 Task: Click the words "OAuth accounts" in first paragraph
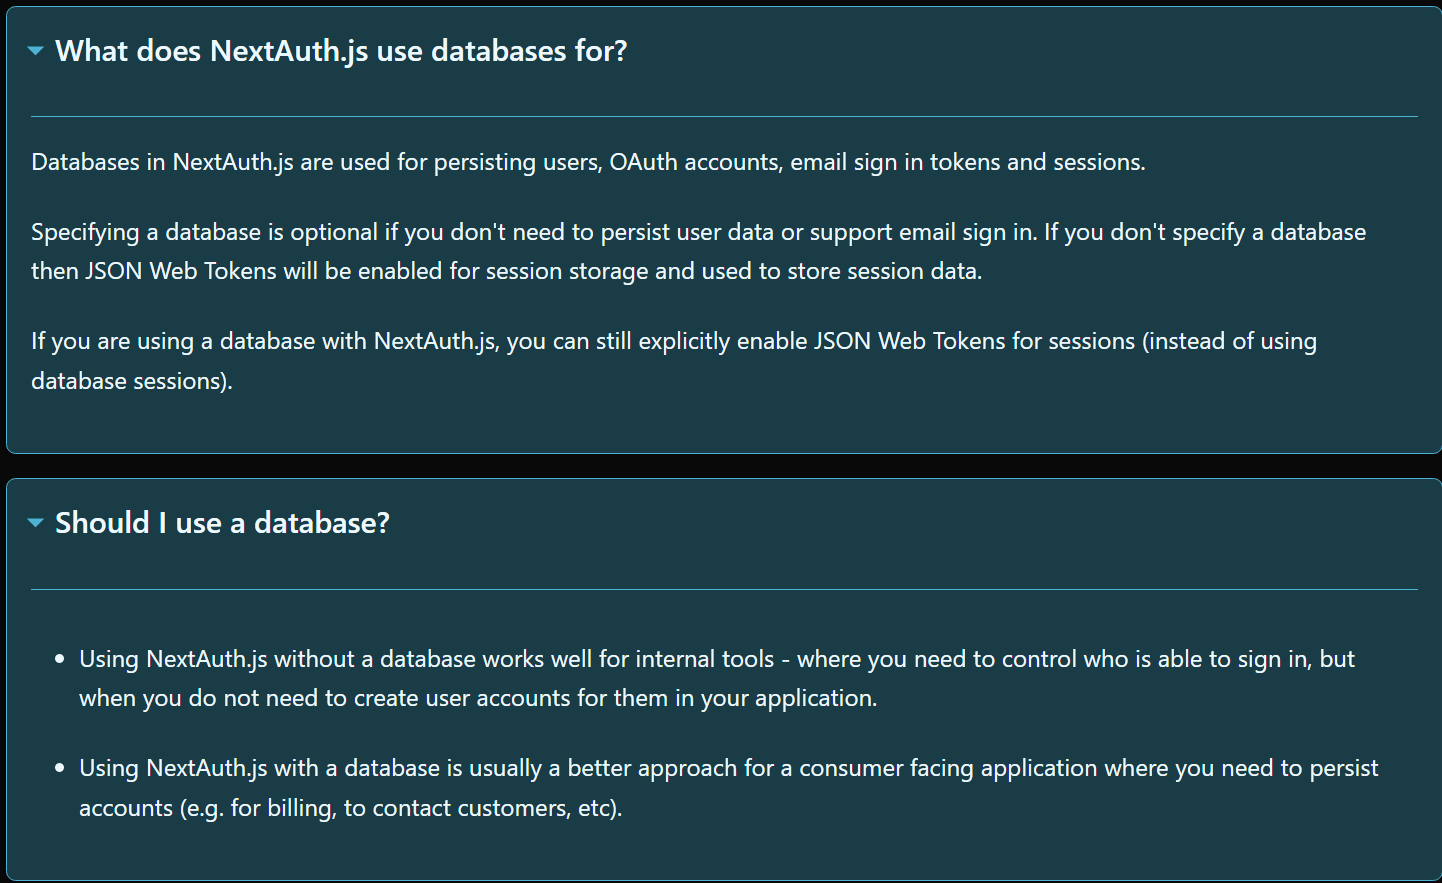[x=695, y=162]
